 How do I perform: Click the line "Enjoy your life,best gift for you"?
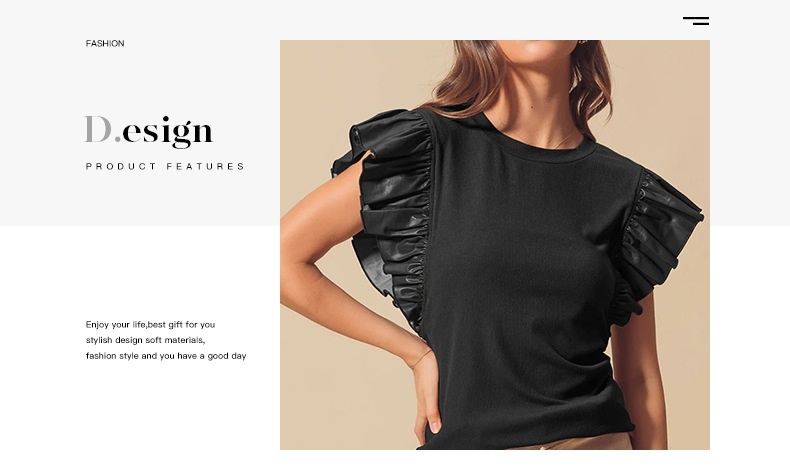(150, 324)
